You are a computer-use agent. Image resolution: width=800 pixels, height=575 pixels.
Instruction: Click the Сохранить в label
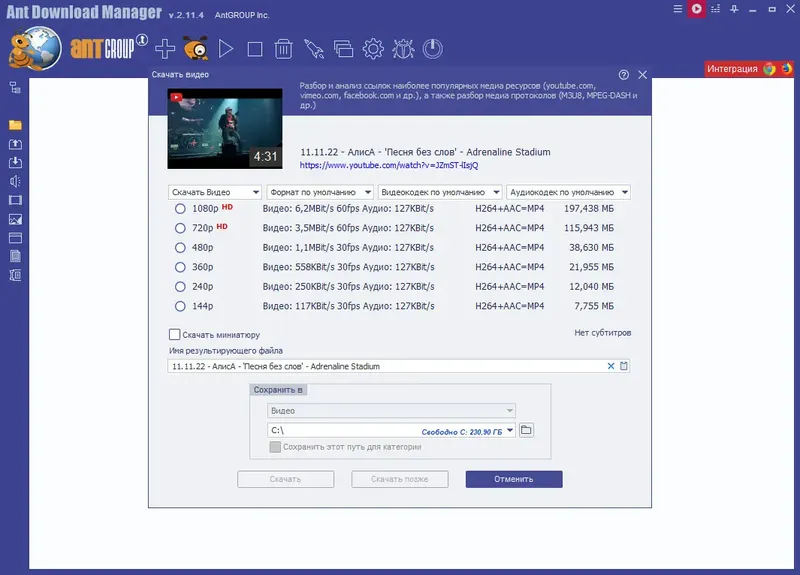[x=278, y=390]
